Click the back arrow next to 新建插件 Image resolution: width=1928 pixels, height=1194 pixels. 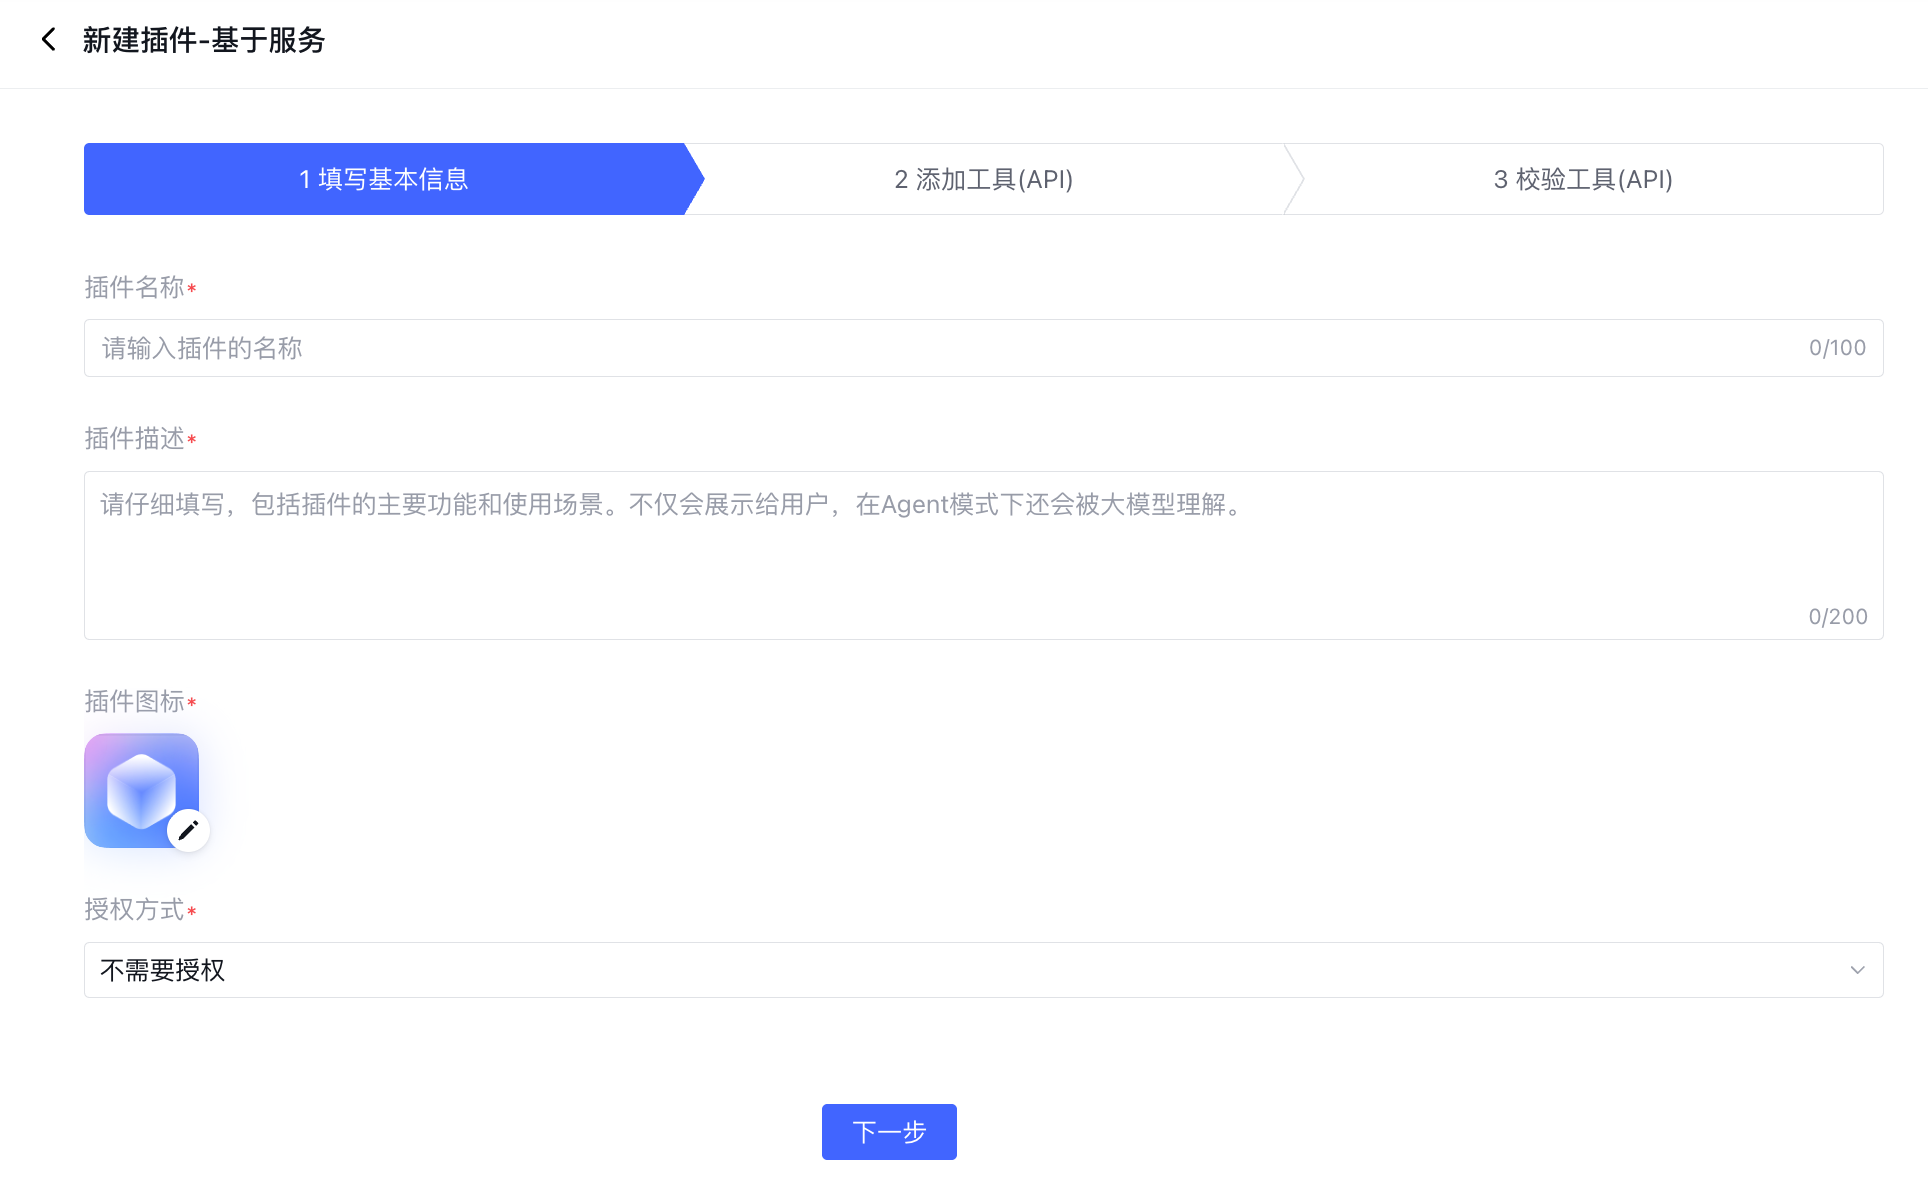[48, 40]
